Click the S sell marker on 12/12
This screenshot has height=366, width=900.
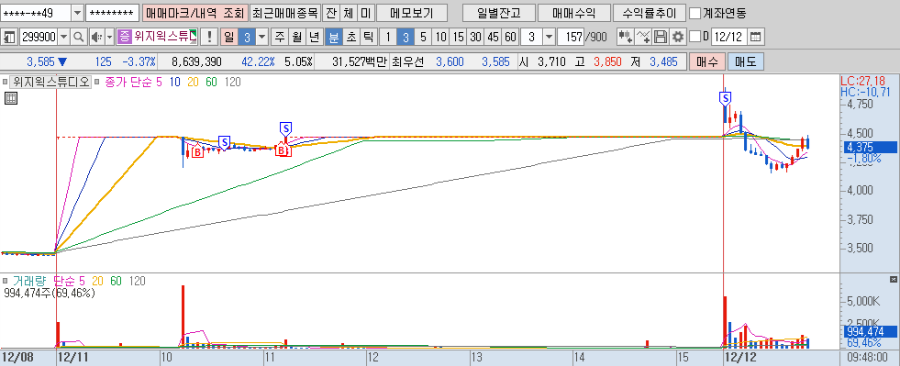(726, 99)
